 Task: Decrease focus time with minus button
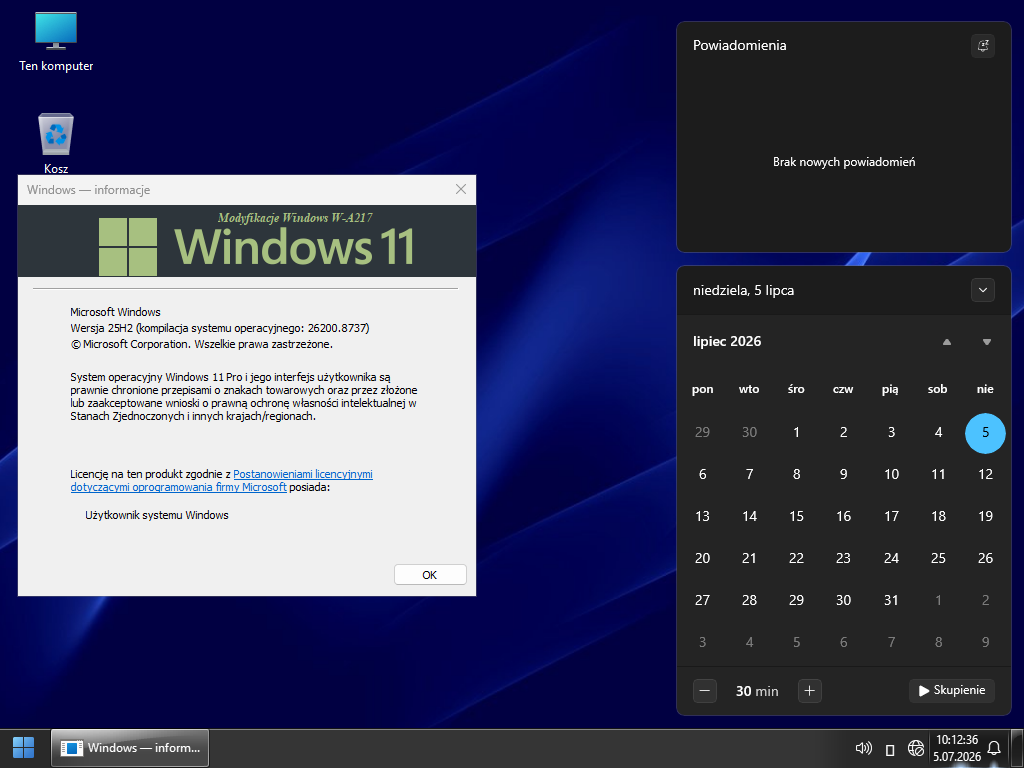705,691
